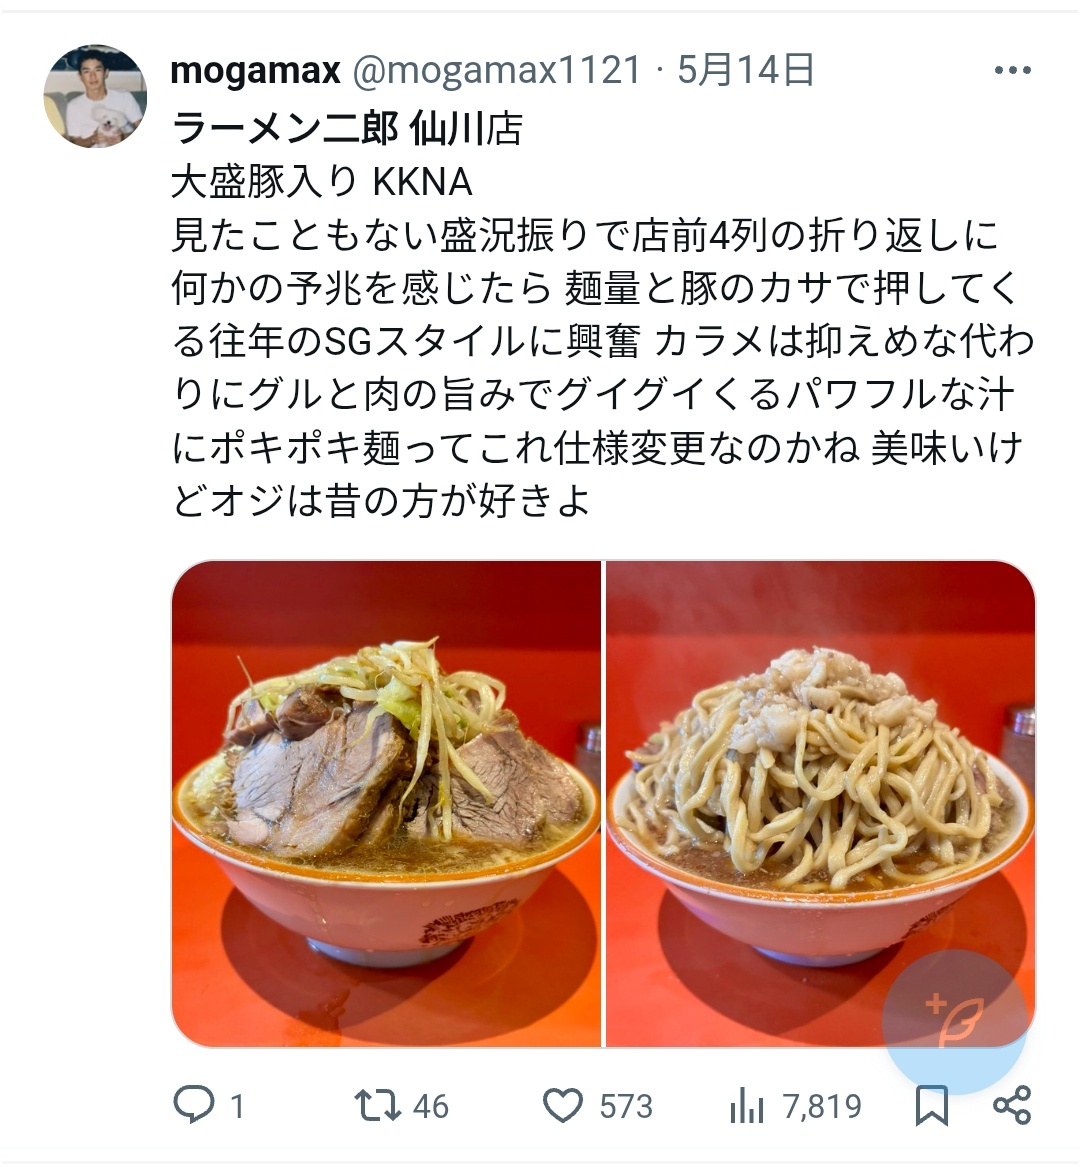Tap the retweet count 46
This screenshot has width=1080, height=1167.
click(x=431, y=1107)
